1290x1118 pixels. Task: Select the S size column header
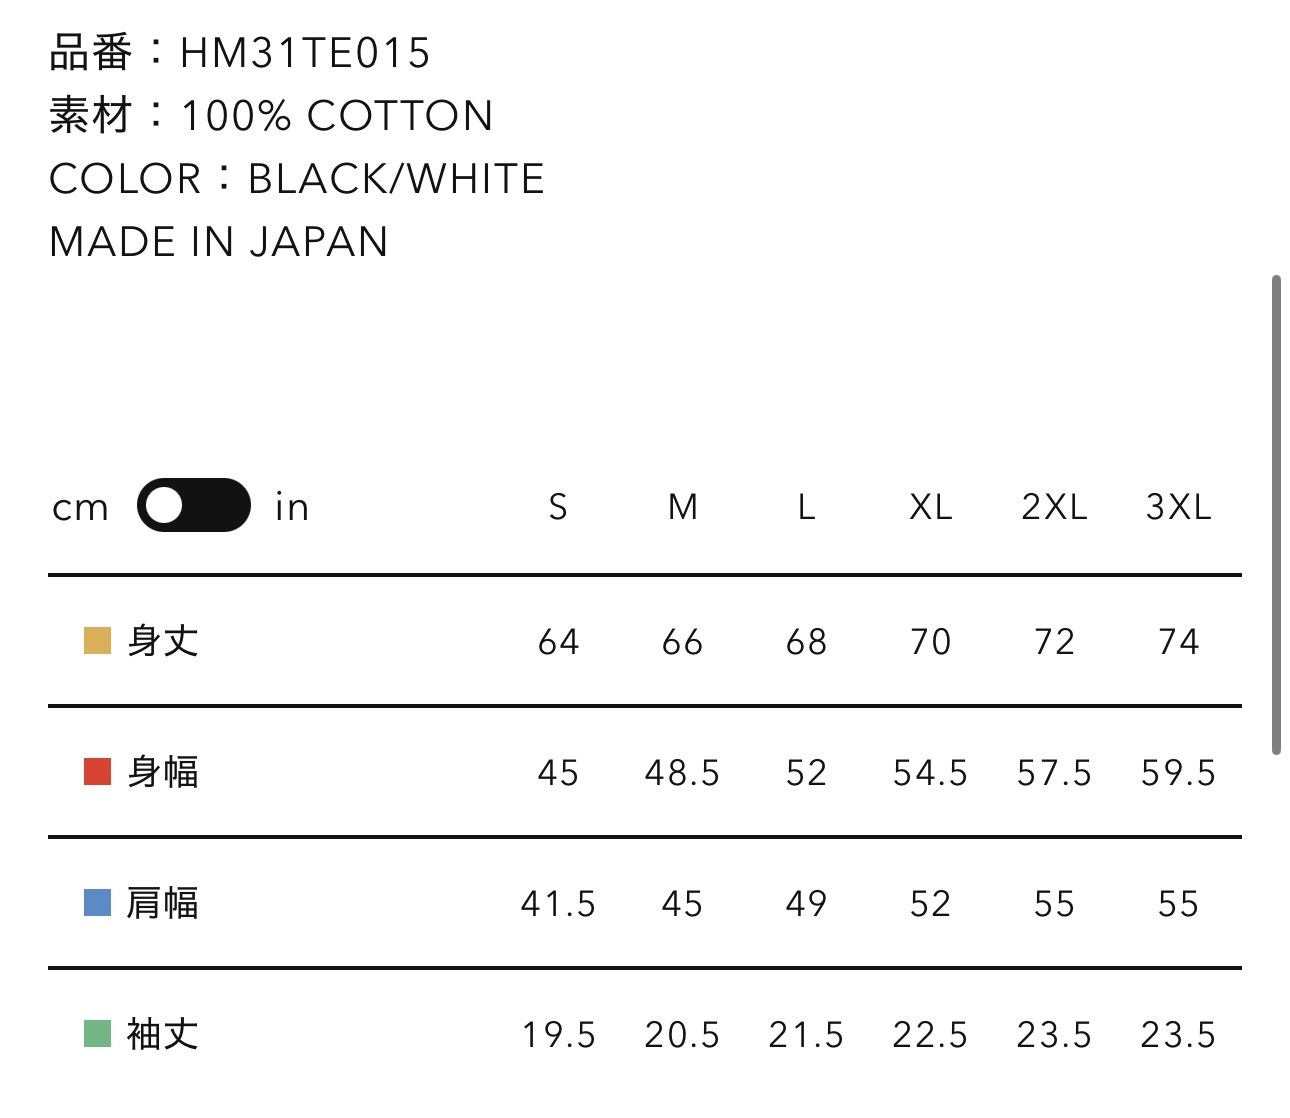click(x=558, y=507)
